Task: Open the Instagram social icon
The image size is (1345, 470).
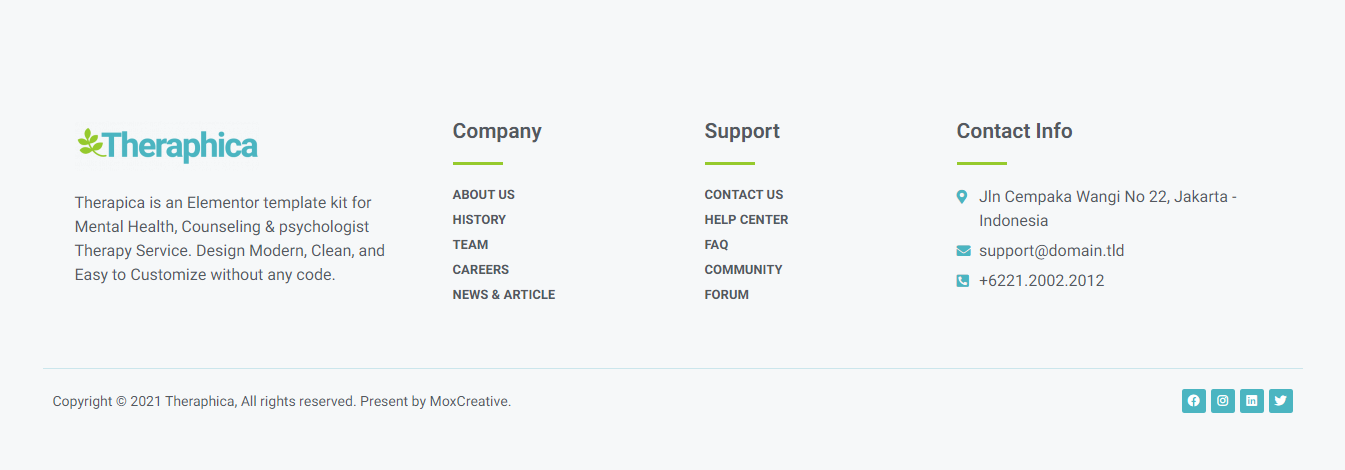Action: 1222,401
